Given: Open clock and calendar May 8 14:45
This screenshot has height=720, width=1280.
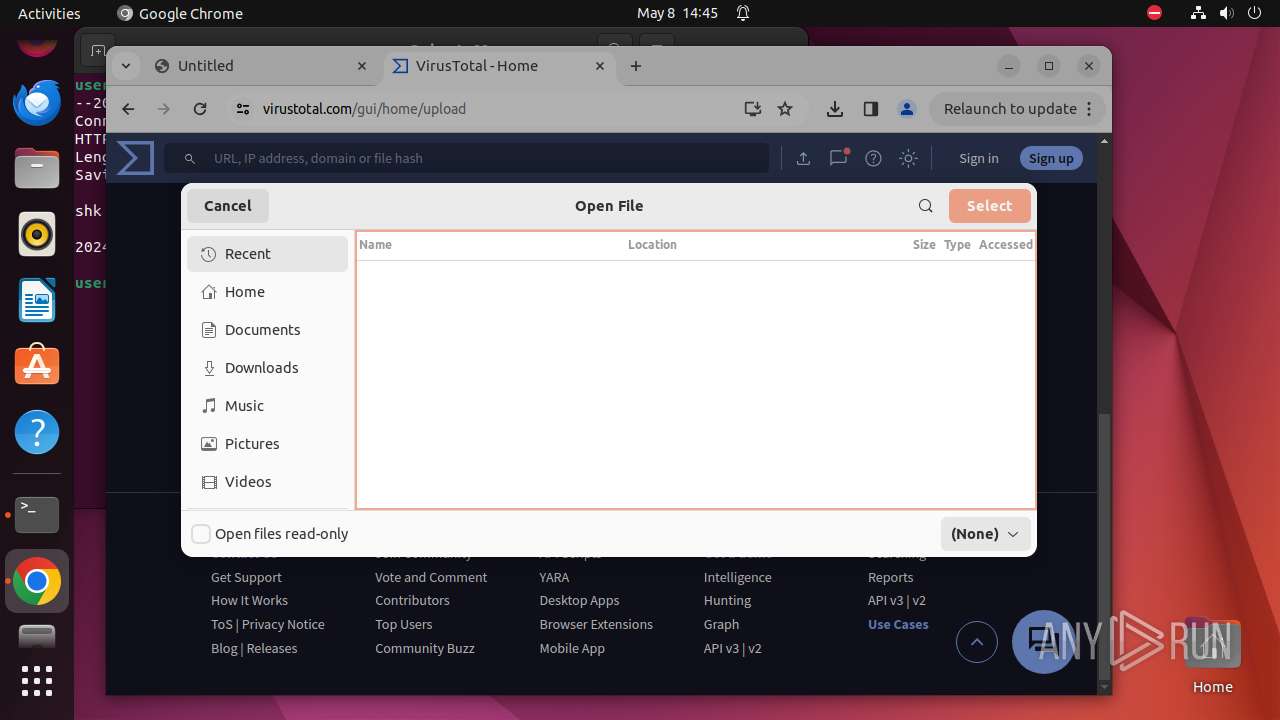Looking at the screenshot, I should point(677,13).
